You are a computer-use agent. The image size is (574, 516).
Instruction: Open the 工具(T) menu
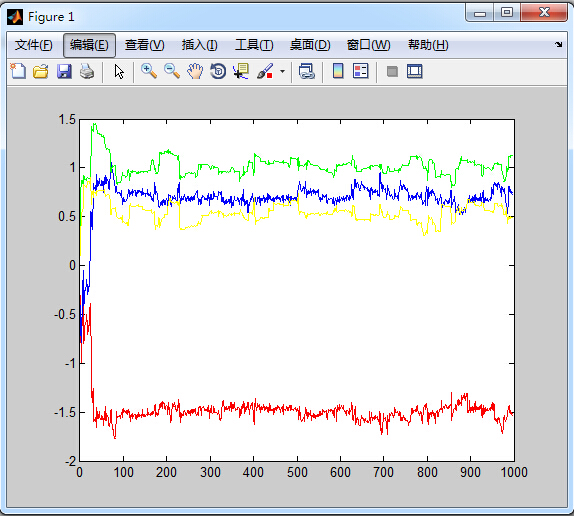coord(254,45)
